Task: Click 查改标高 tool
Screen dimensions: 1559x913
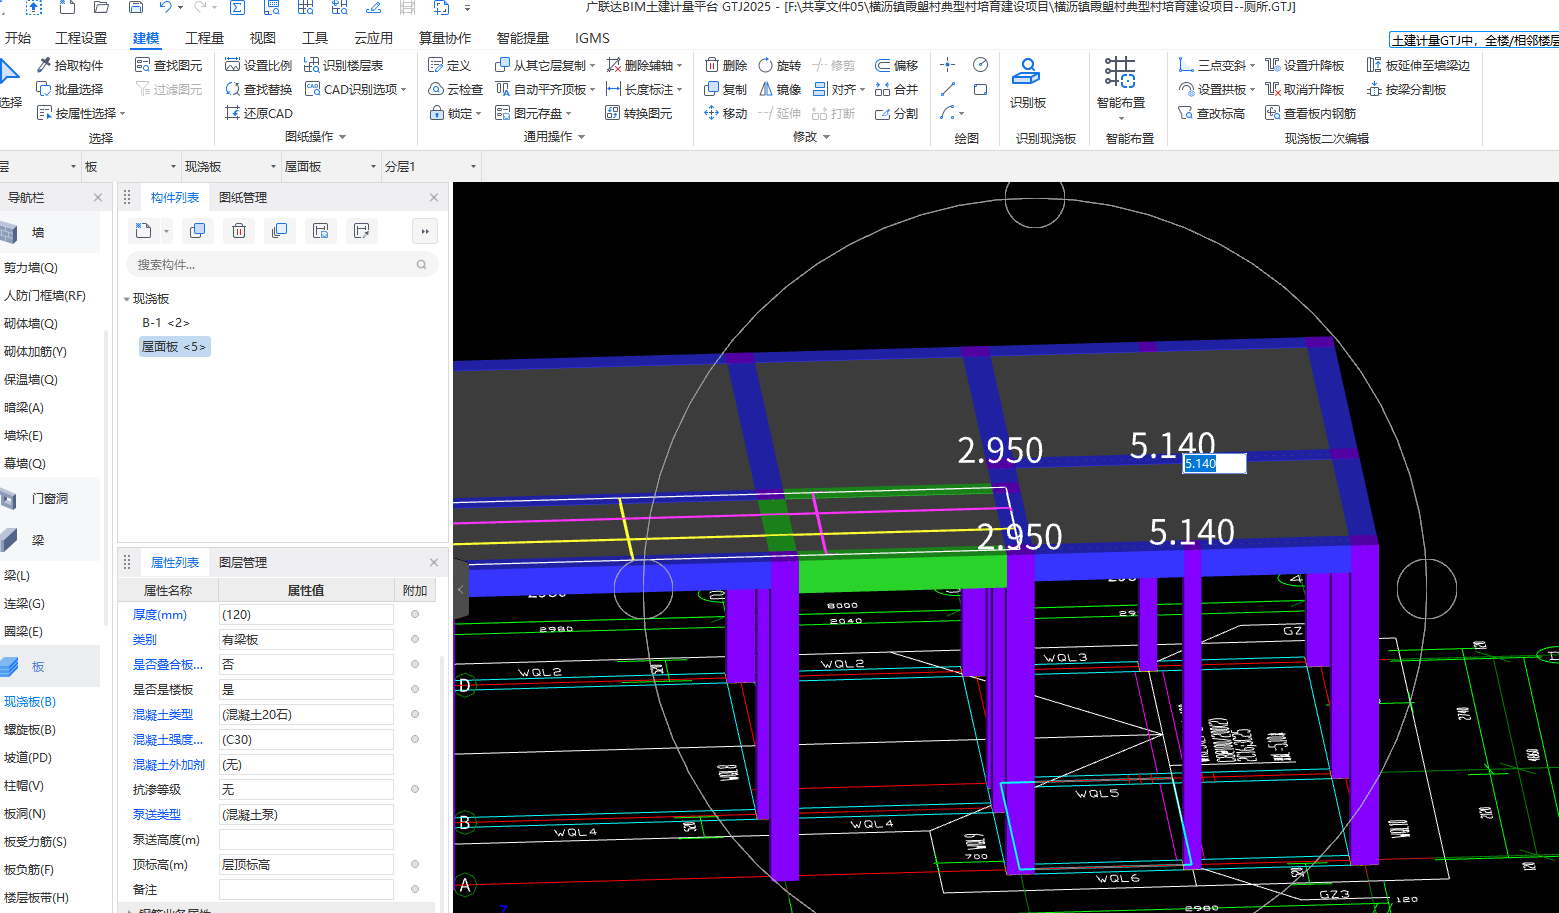Action: click(x=1212, y=113)
